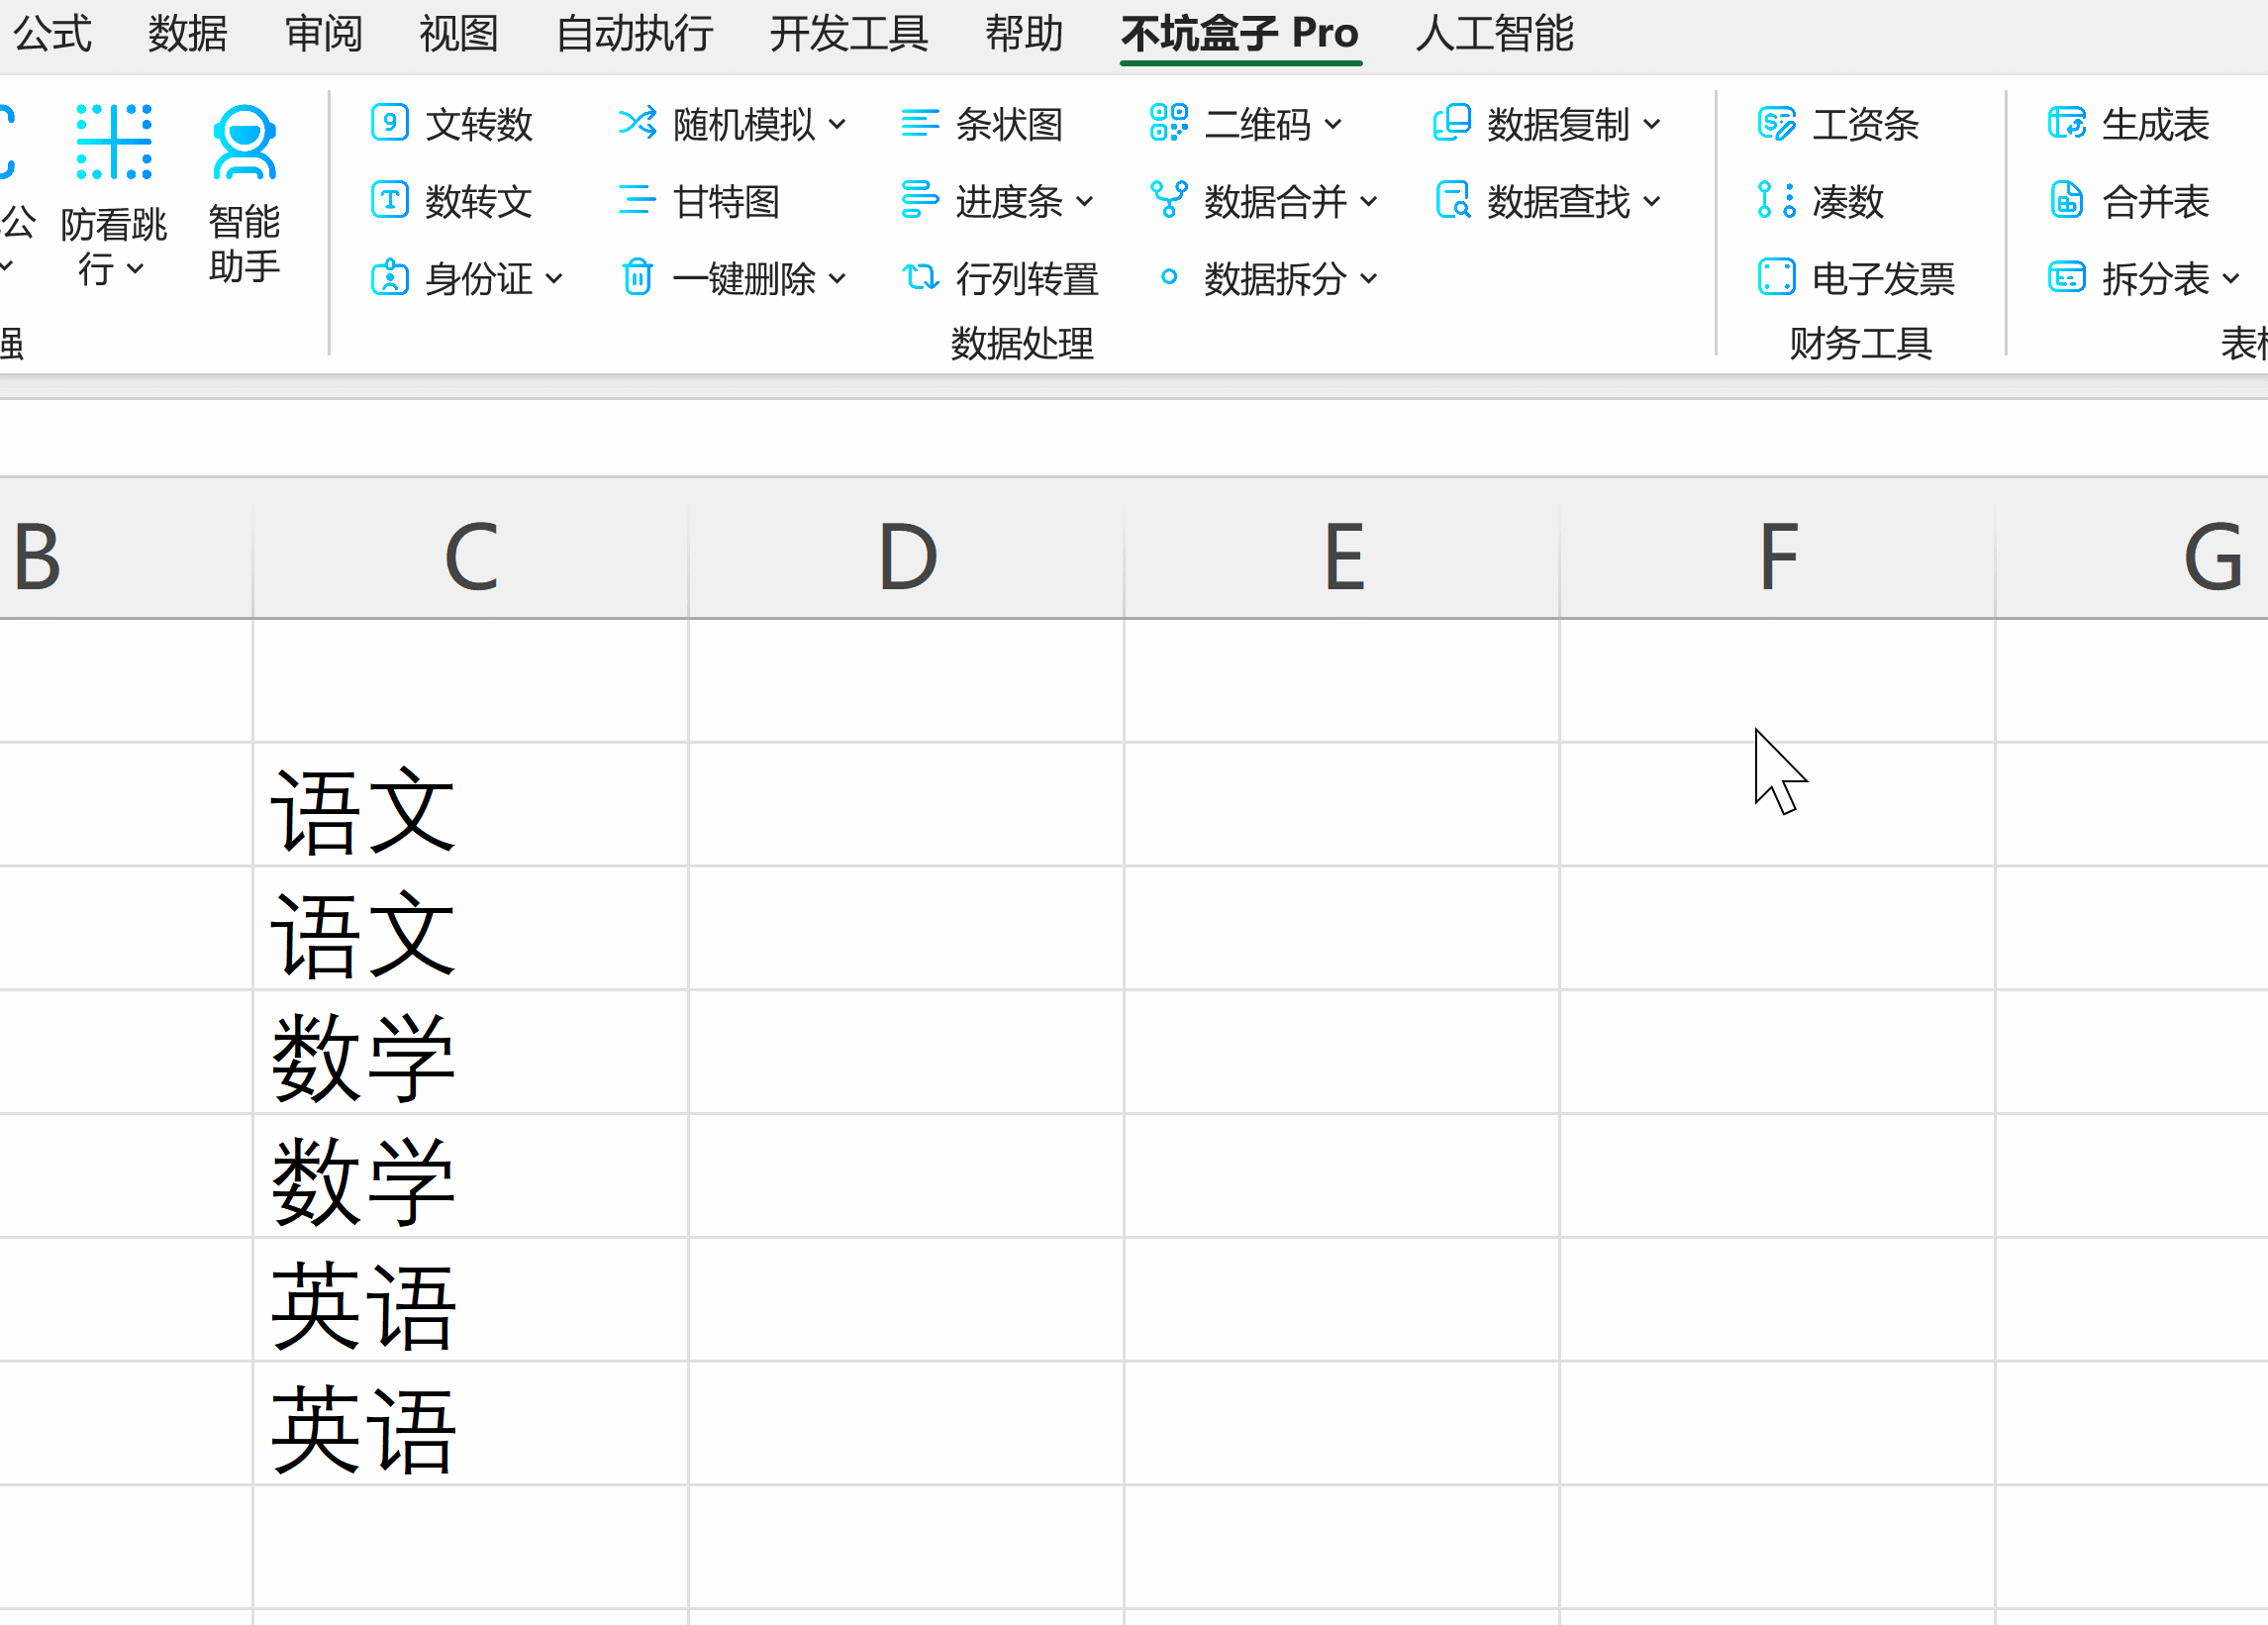The image size is (2268, 1625).
Task: Select the first 数学 cell
Action: [471, 1053]
